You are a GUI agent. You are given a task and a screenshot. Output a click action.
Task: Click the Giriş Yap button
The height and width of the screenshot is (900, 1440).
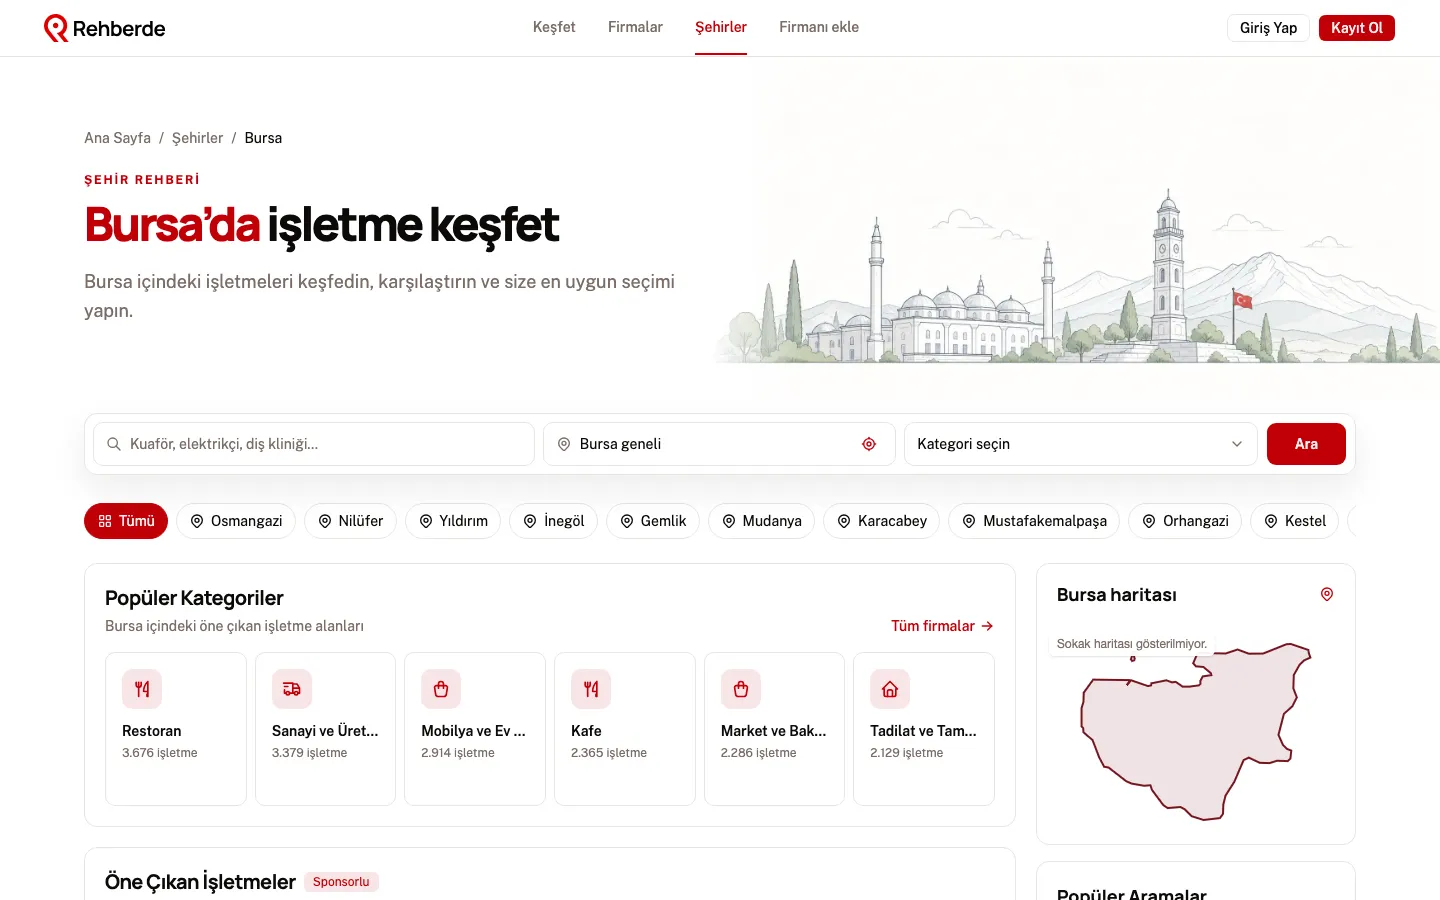1268,28
